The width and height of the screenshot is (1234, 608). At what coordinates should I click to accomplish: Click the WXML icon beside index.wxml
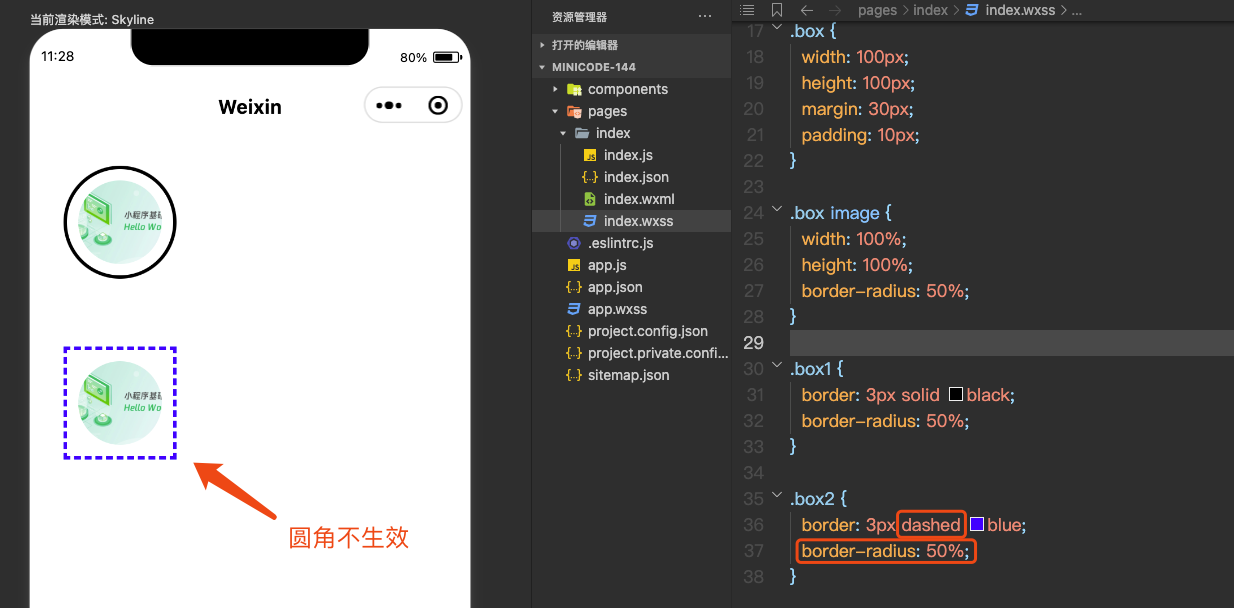[590, 199]
